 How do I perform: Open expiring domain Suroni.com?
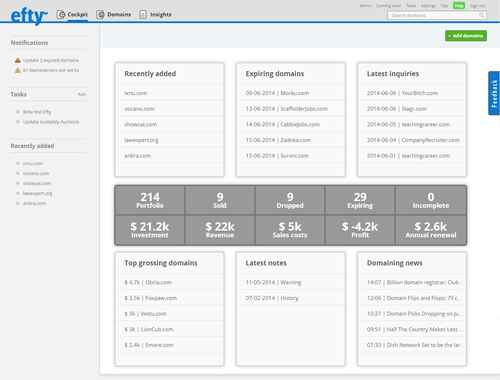277,156
